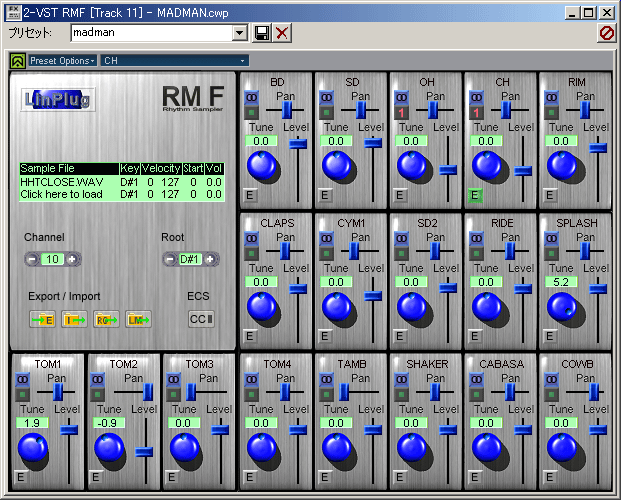621x500 pixels.
Task: Click the SPLASH pad Tune knob
Action: [x=562, y=306]
